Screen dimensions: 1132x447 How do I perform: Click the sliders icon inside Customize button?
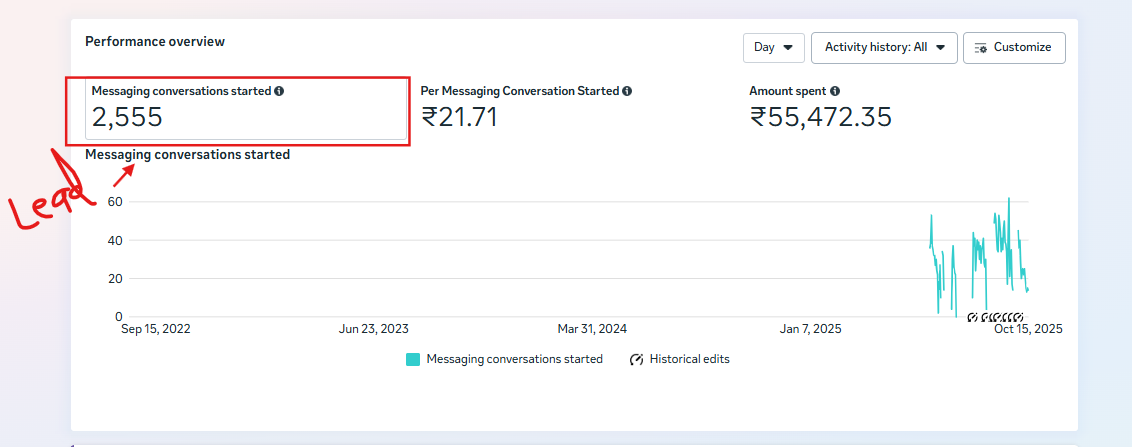980,48
